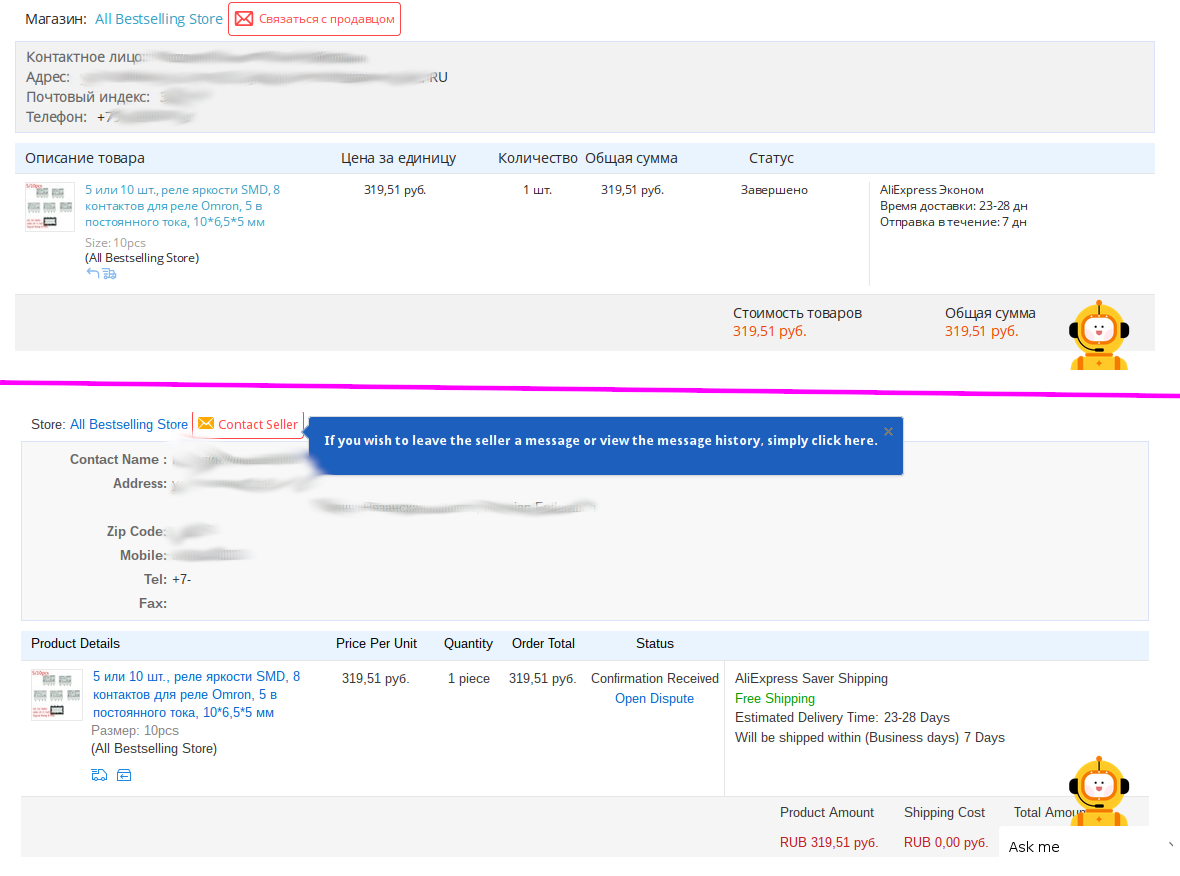Click the green Free Shipping text
The height and width of the screenshot is (876, 1180).
coord(774,698)
